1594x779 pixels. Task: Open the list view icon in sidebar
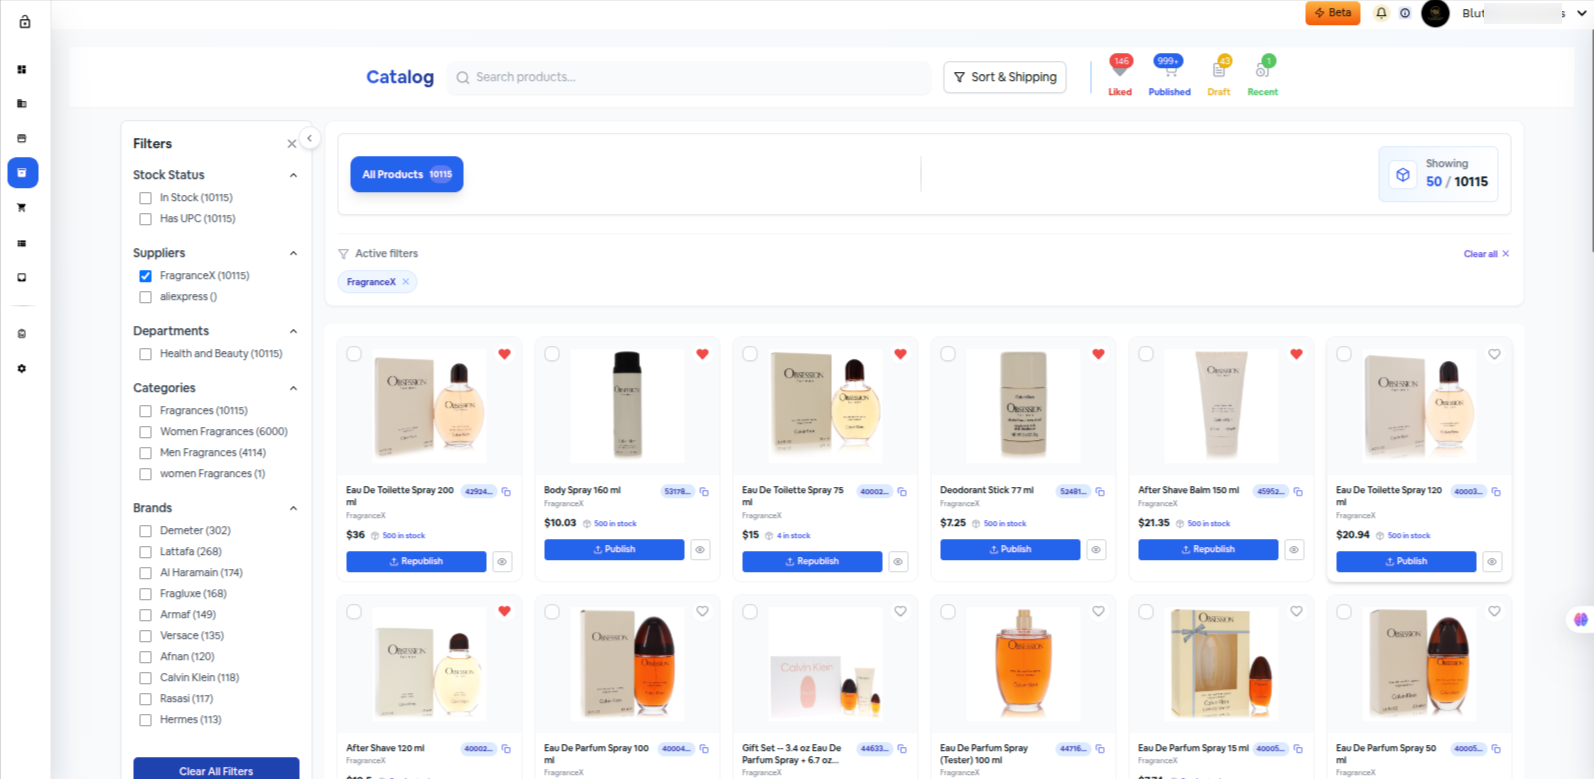coord(22,243)
